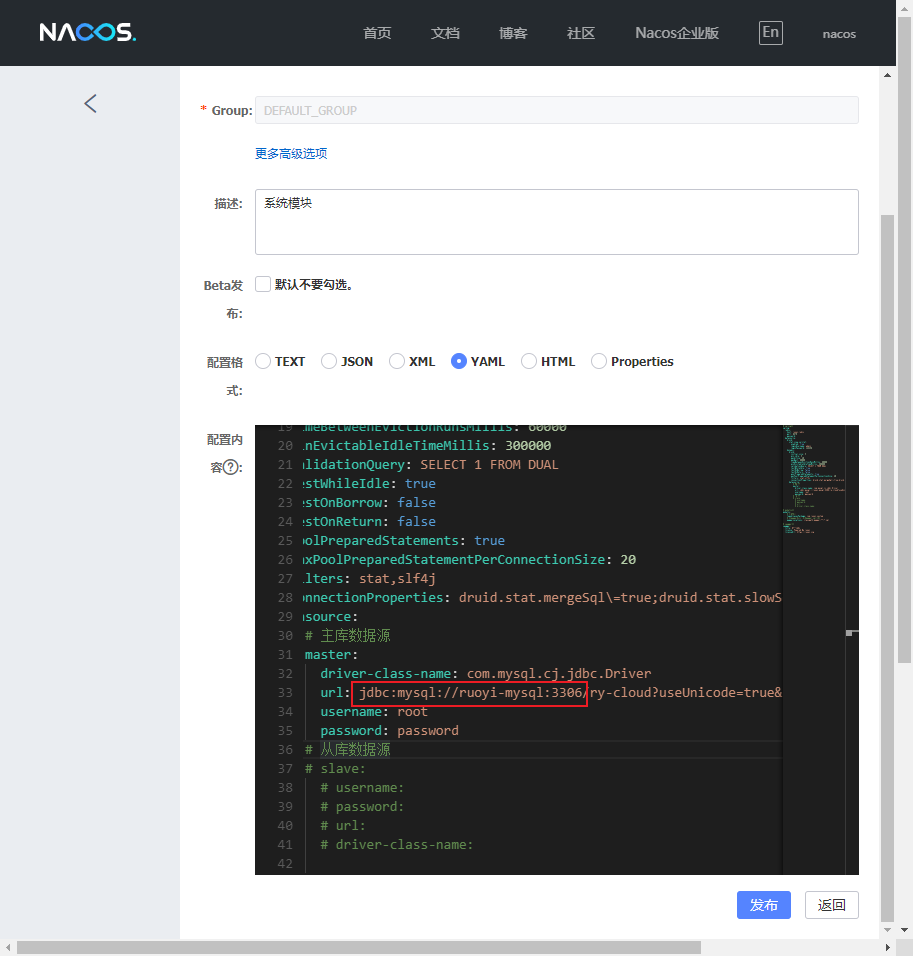Click the '# url:' comment on line 40
Screen dimensions: 913x956
click(x=343, y=826)
